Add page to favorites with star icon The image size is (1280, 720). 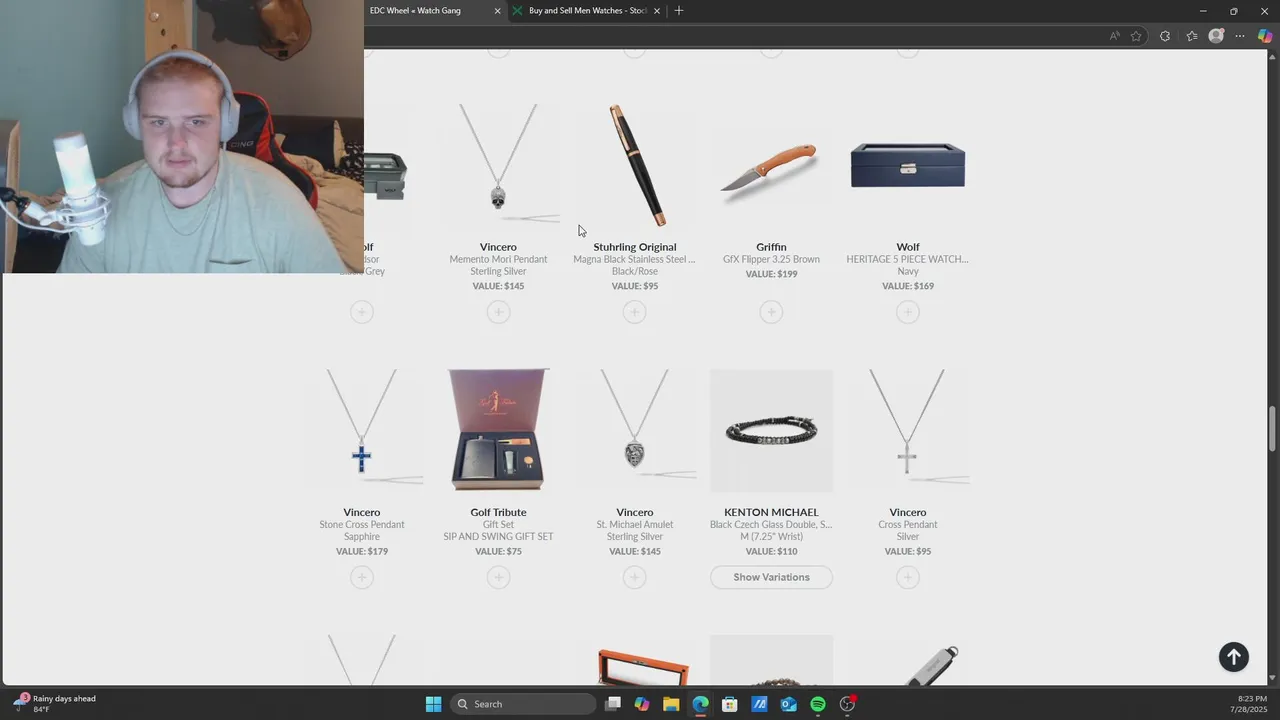tap(1136, 36)
